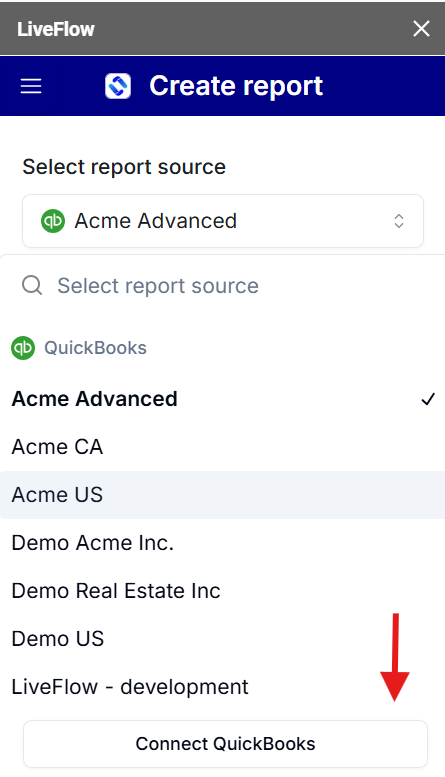The height and width of the screenshot is (777, 445).
Task: Open the hamburger menu icon
Action: pyautogui.click(x=31, y=86)
